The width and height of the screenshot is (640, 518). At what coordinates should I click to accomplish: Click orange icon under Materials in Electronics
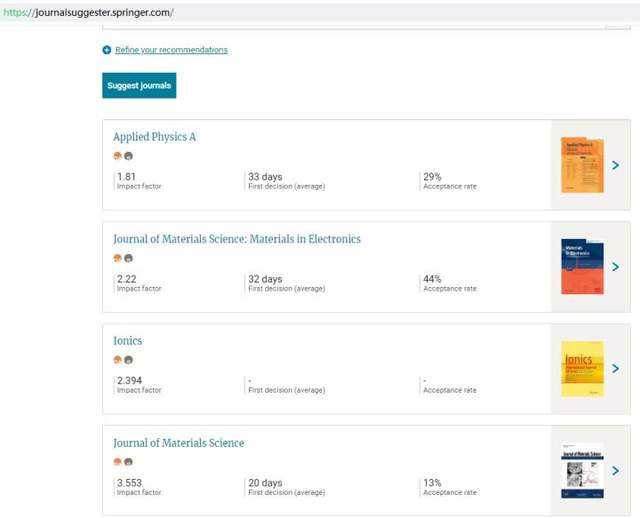click(x=118, y=258)
